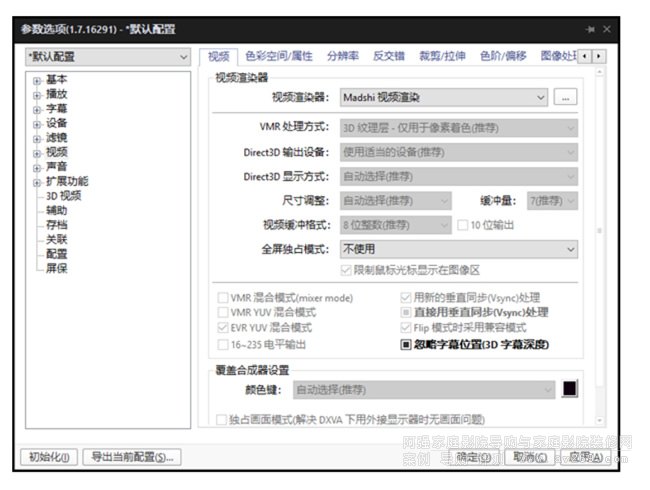Click the black 颜色键 color swatch

click(x=569, y=389)
